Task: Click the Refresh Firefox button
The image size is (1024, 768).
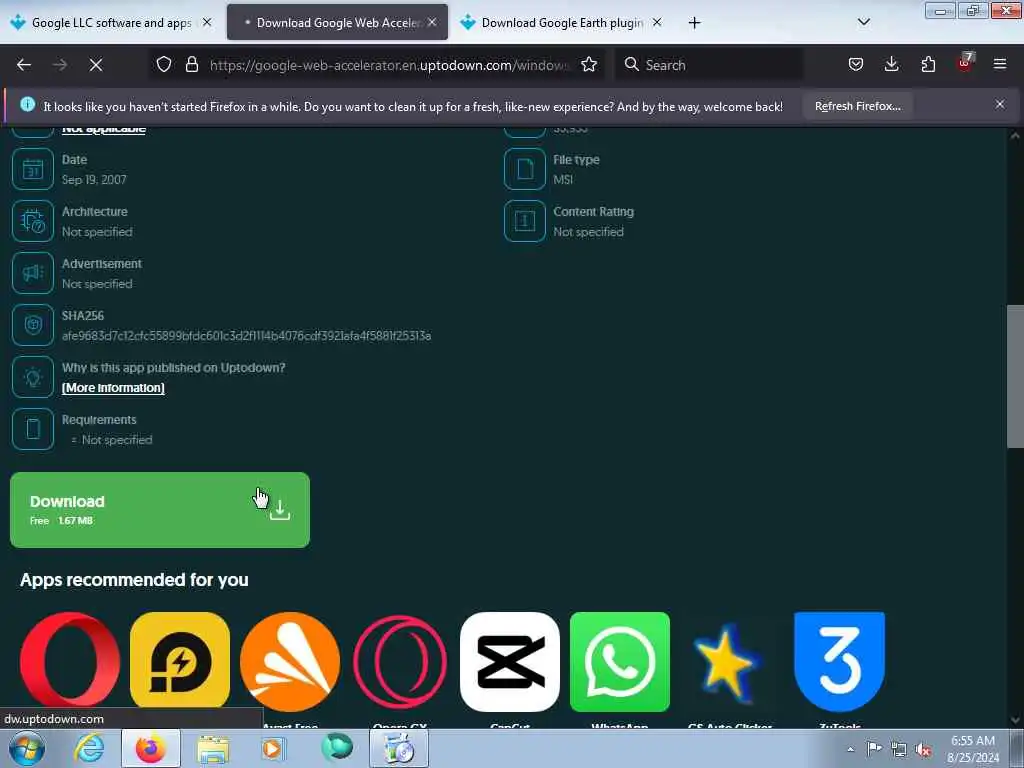Action: (x=857, y=106)
